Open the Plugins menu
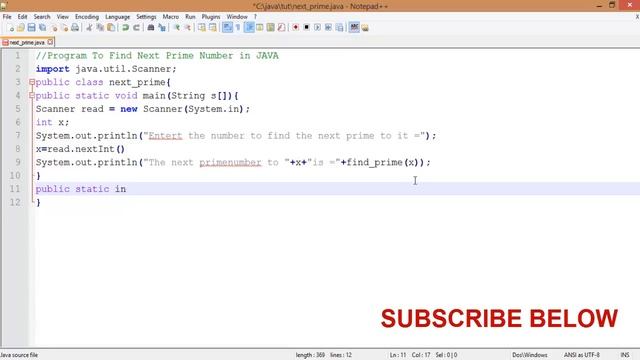 pyautogui.click(x=211, y=17)
